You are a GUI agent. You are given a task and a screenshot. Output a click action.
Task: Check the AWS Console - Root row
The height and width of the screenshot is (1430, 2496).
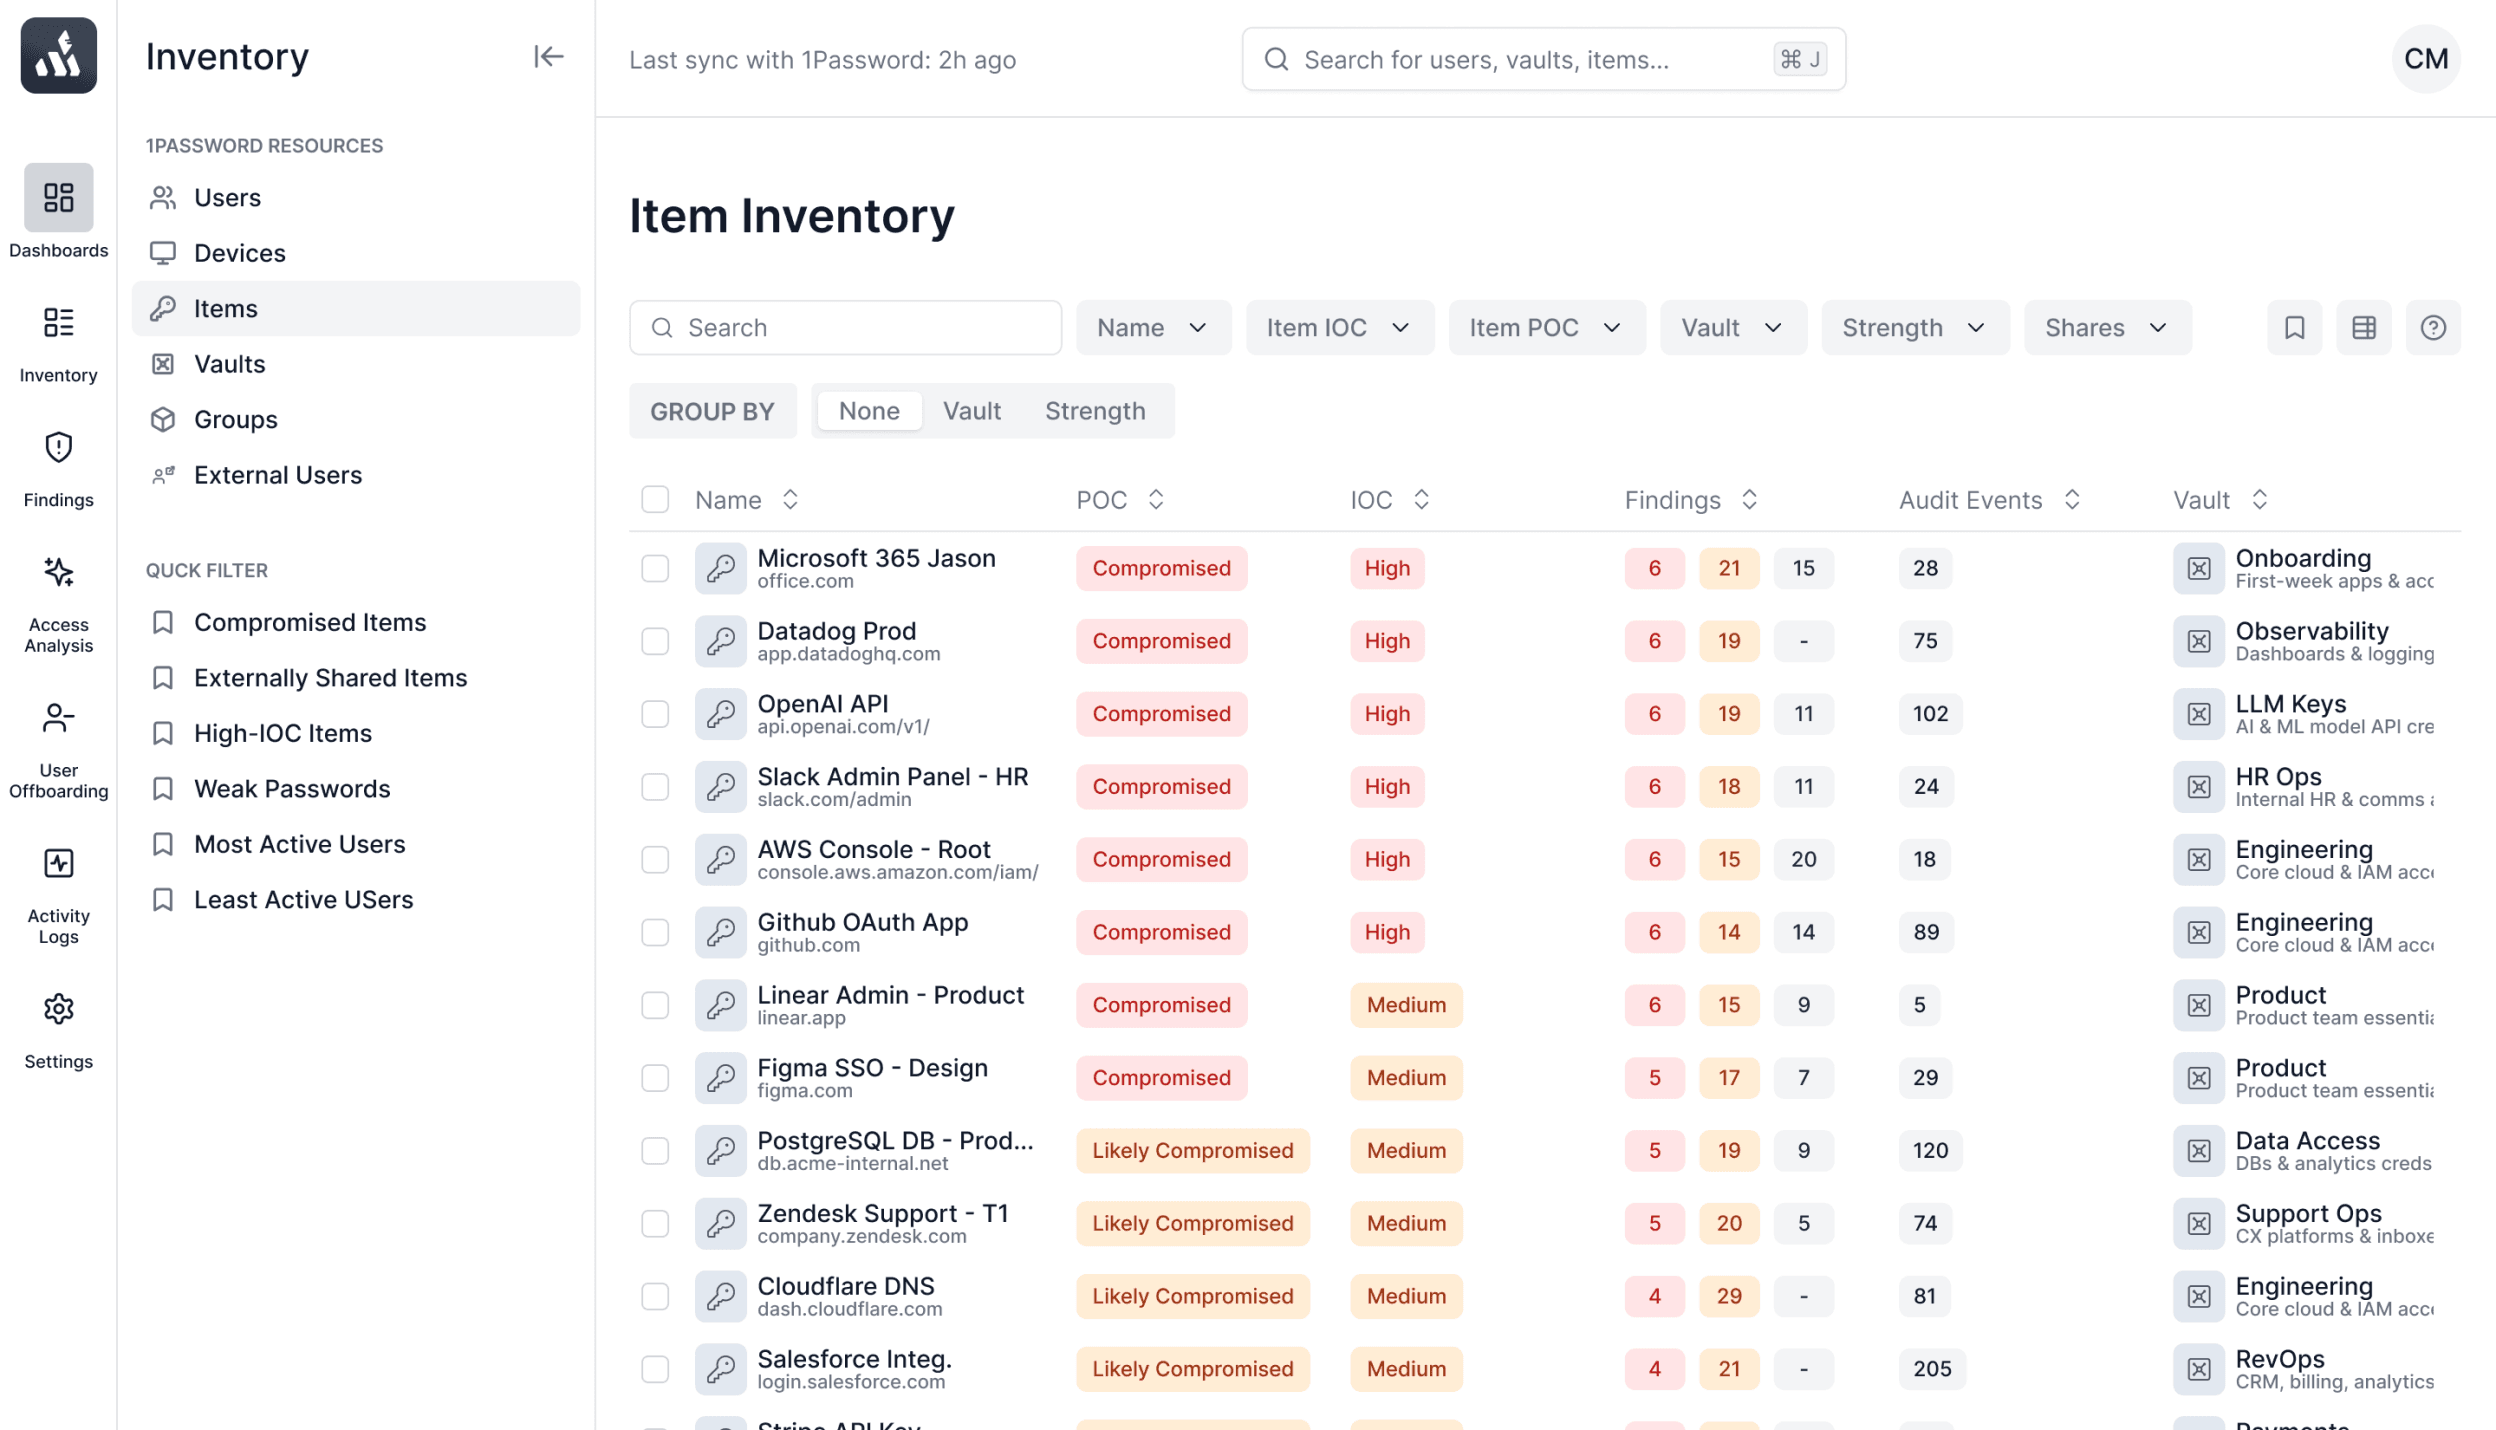(655, 860)
